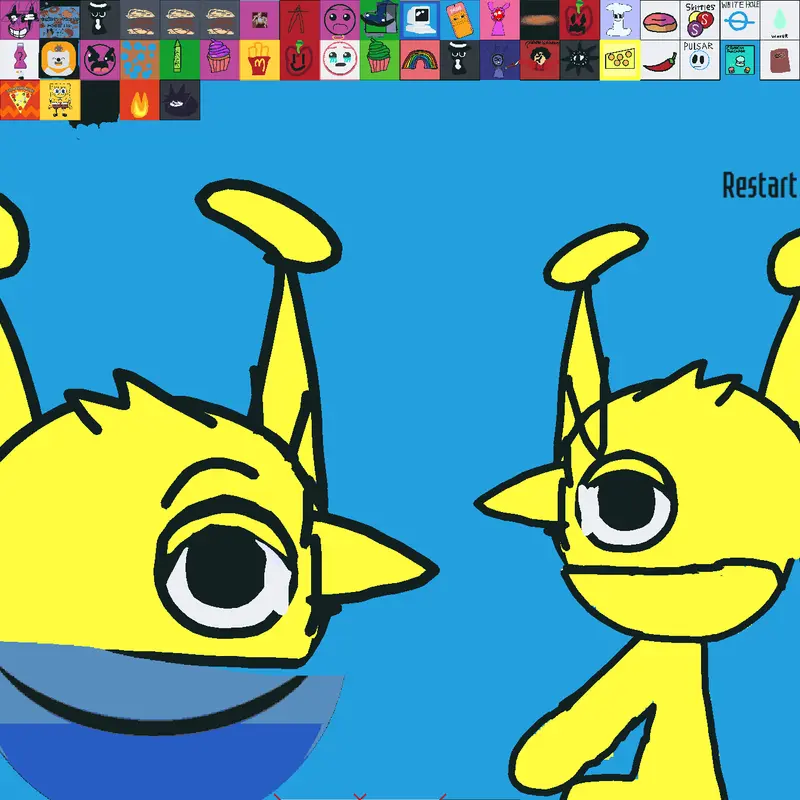800x800 pixels.
Task: Select the green frosting cupcake tile
Action: tap(380, 60)
